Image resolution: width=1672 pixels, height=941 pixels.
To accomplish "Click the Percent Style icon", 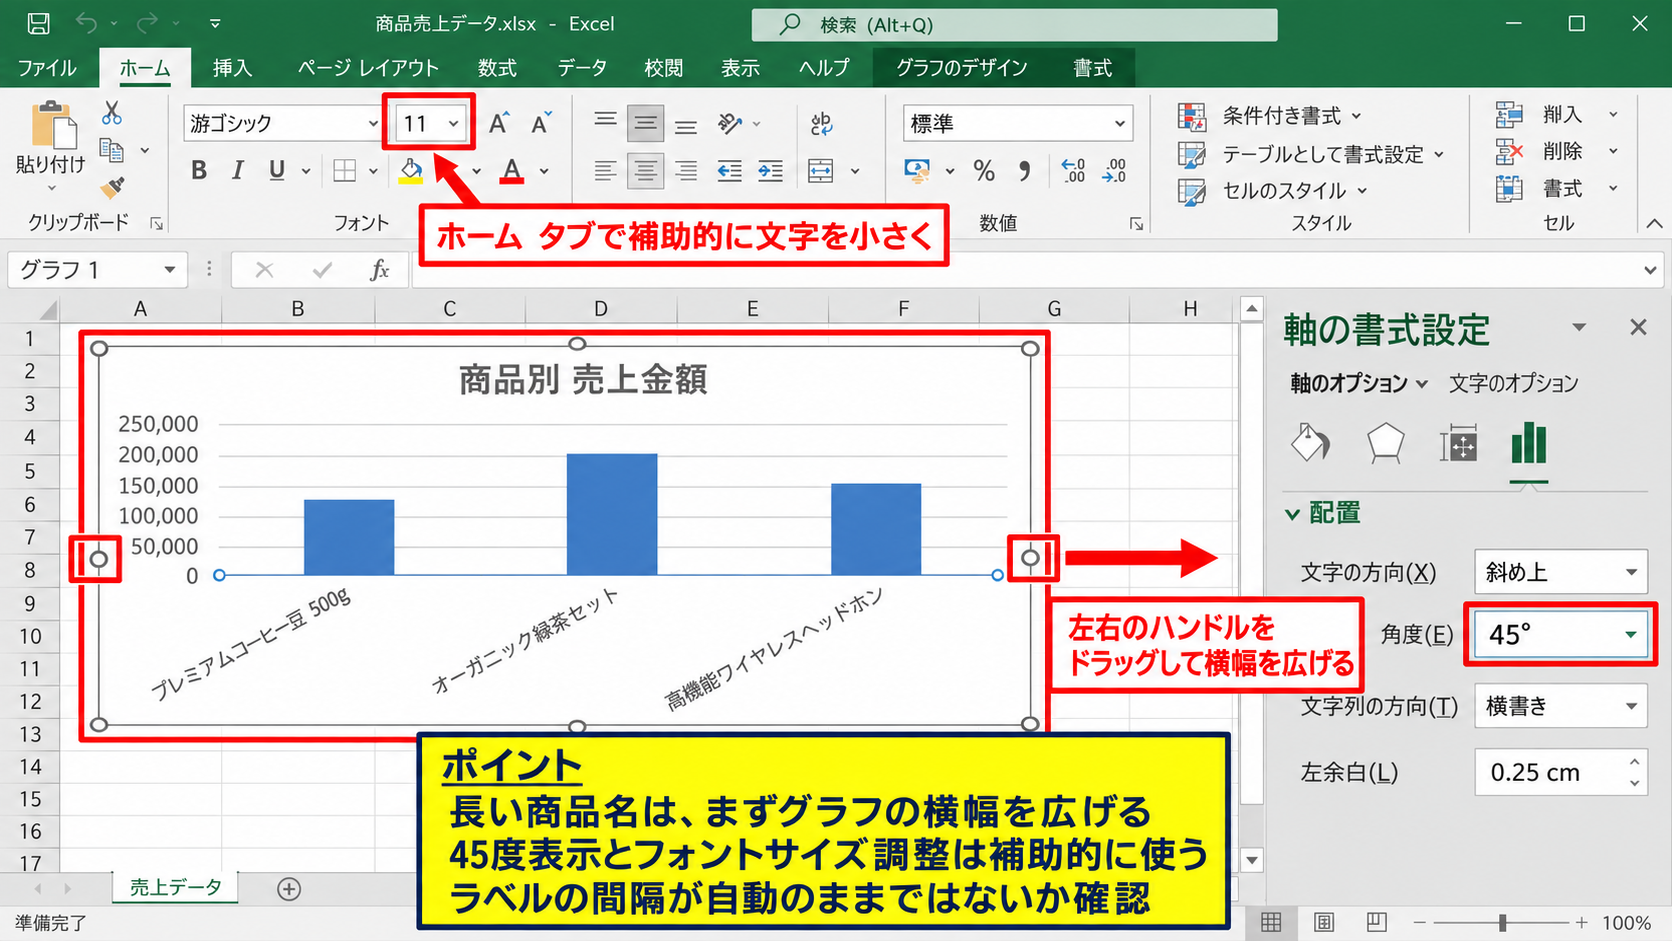I will (x=984, y=171).
